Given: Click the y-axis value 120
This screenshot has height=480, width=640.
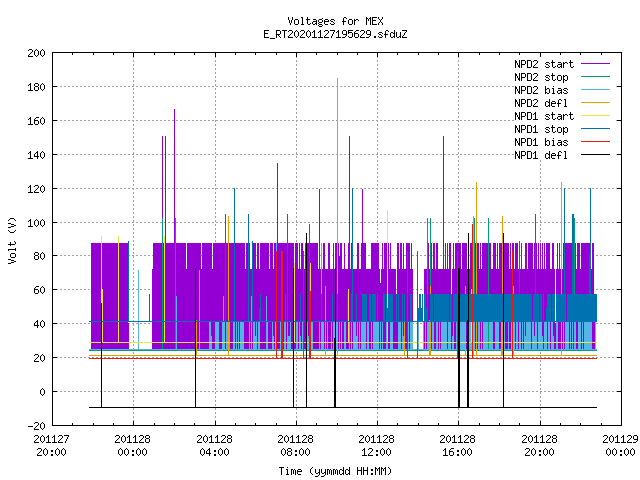Looking at the screenshot, I should click(x=36, y=189).
